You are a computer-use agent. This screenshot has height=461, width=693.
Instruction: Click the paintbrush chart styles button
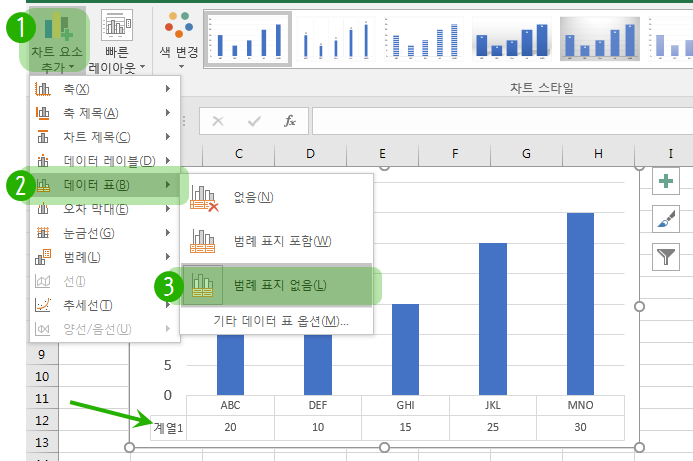coord(666,219)
